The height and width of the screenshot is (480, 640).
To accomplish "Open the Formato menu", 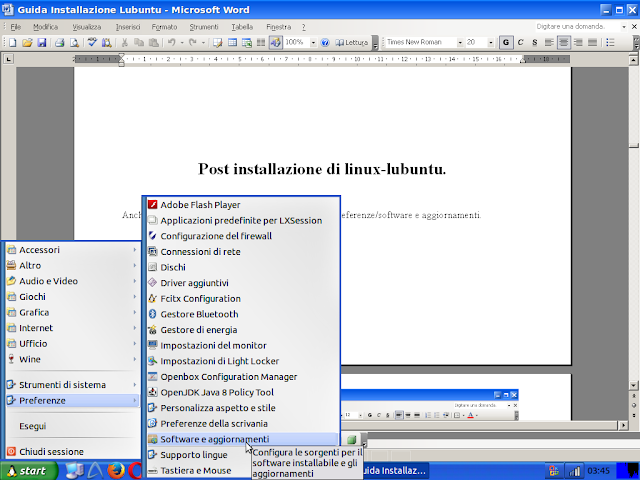I will pos(164,27).
